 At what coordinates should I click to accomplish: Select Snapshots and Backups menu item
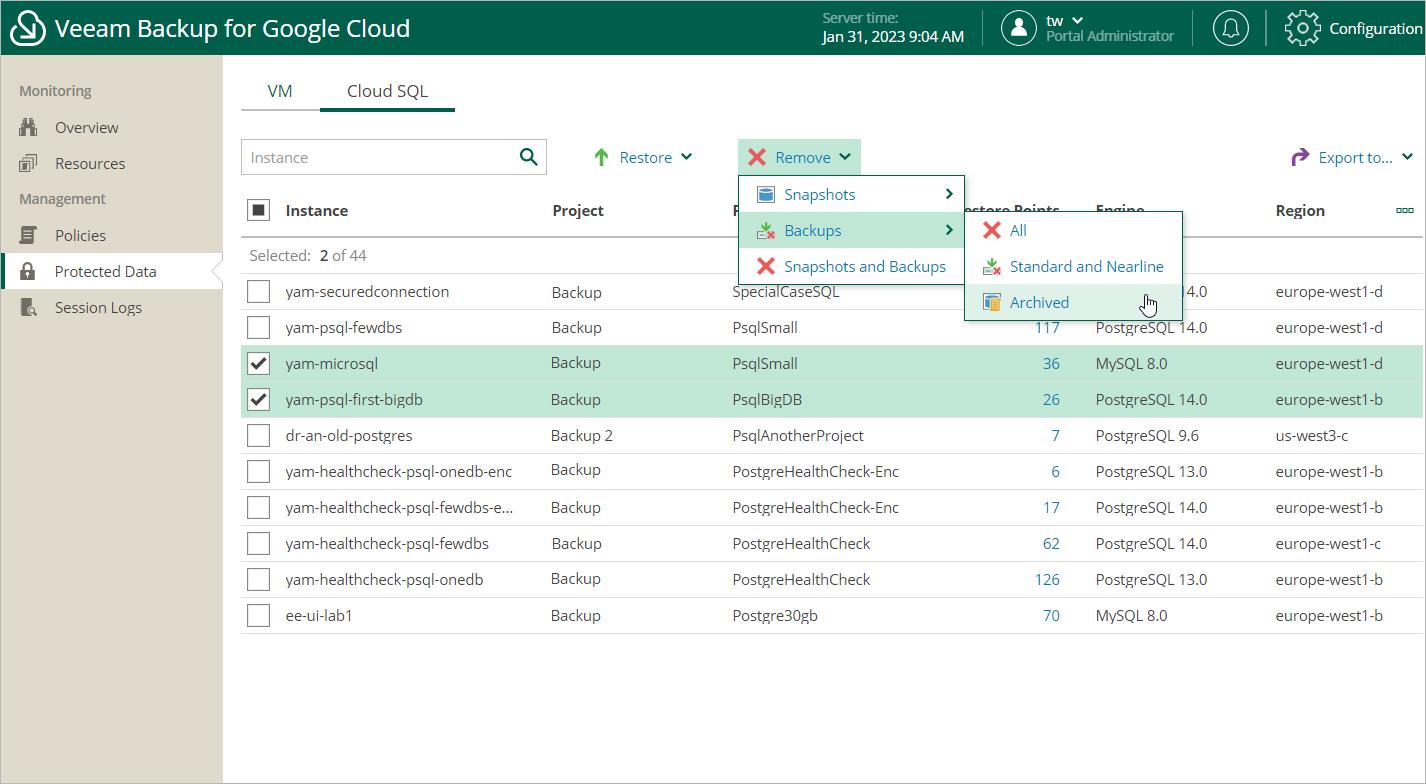pos(864,266)
